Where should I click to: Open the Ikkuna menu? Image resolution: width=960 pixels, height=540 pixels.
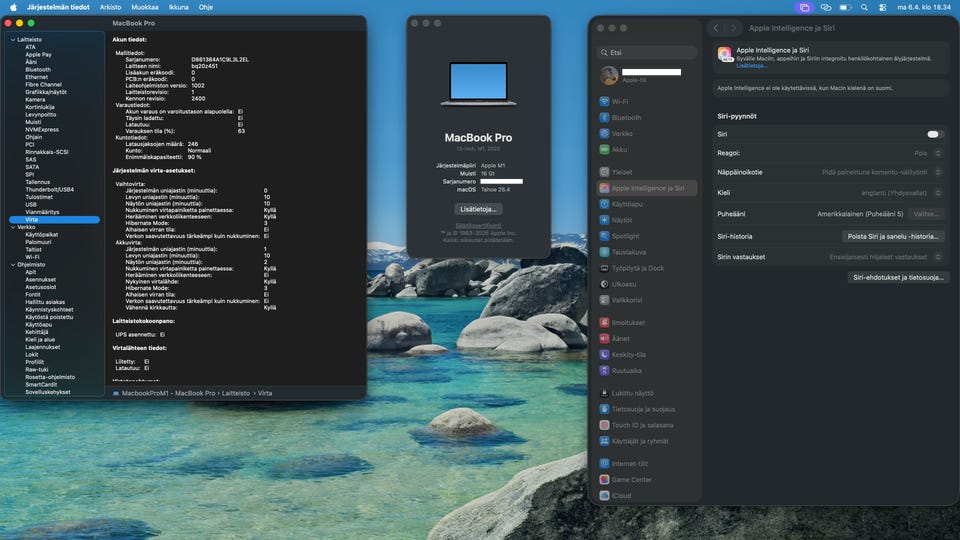pyautogui.click(x=179, y=7)
